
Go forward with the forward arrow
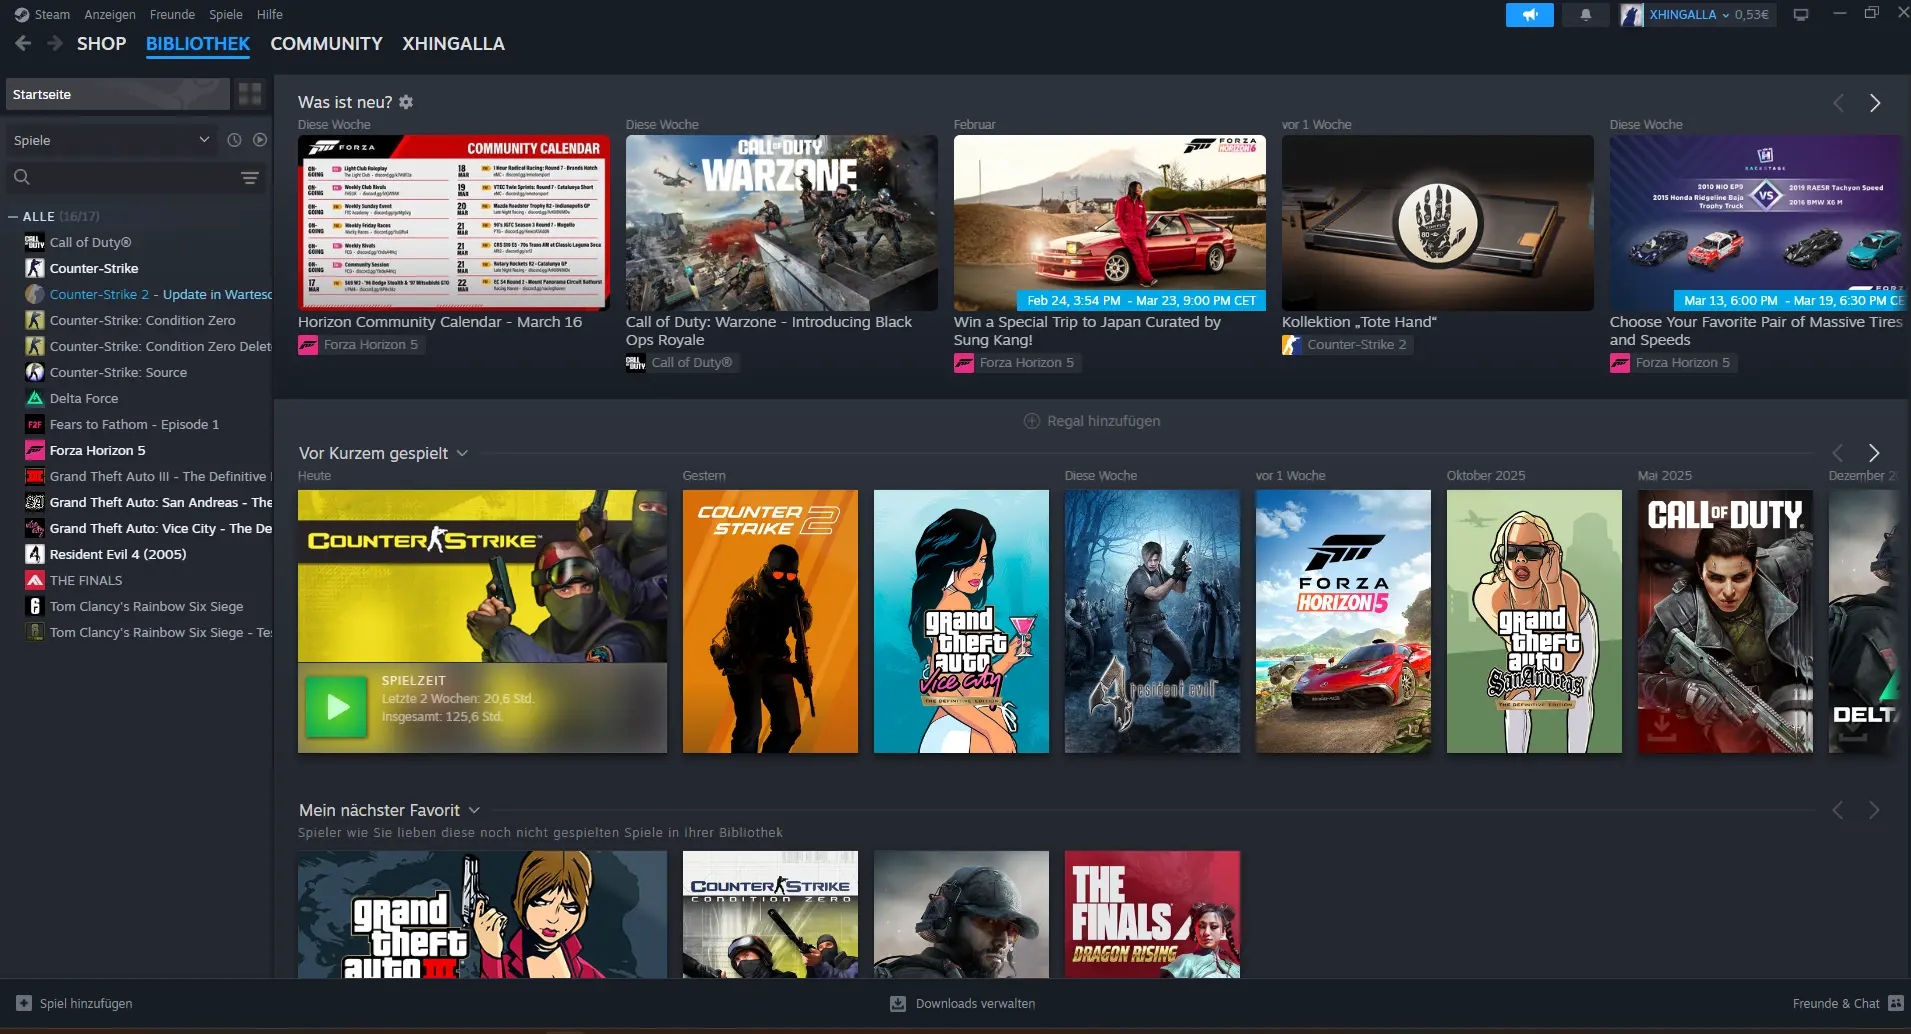[55, 43]
